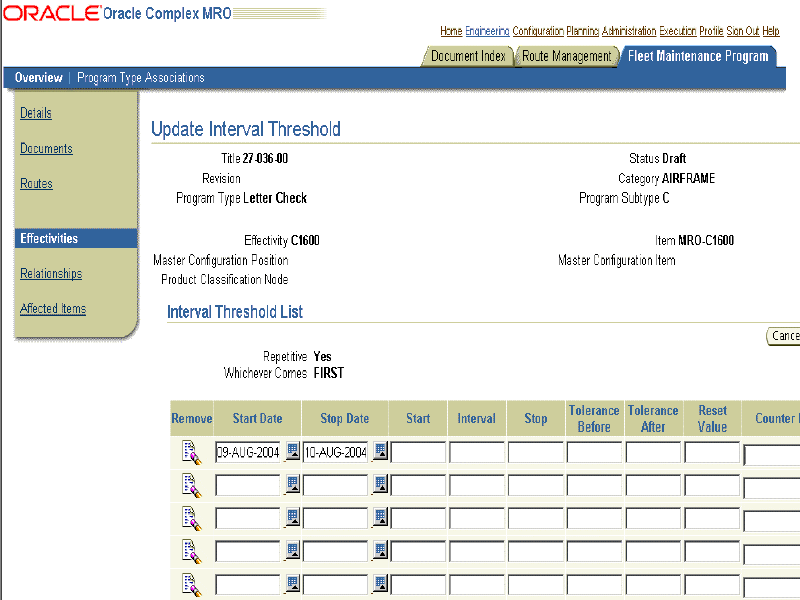The image size is (800, 600).
Task: Open Overview subtab
Action: pyautogui.click(x=39, y=78)
